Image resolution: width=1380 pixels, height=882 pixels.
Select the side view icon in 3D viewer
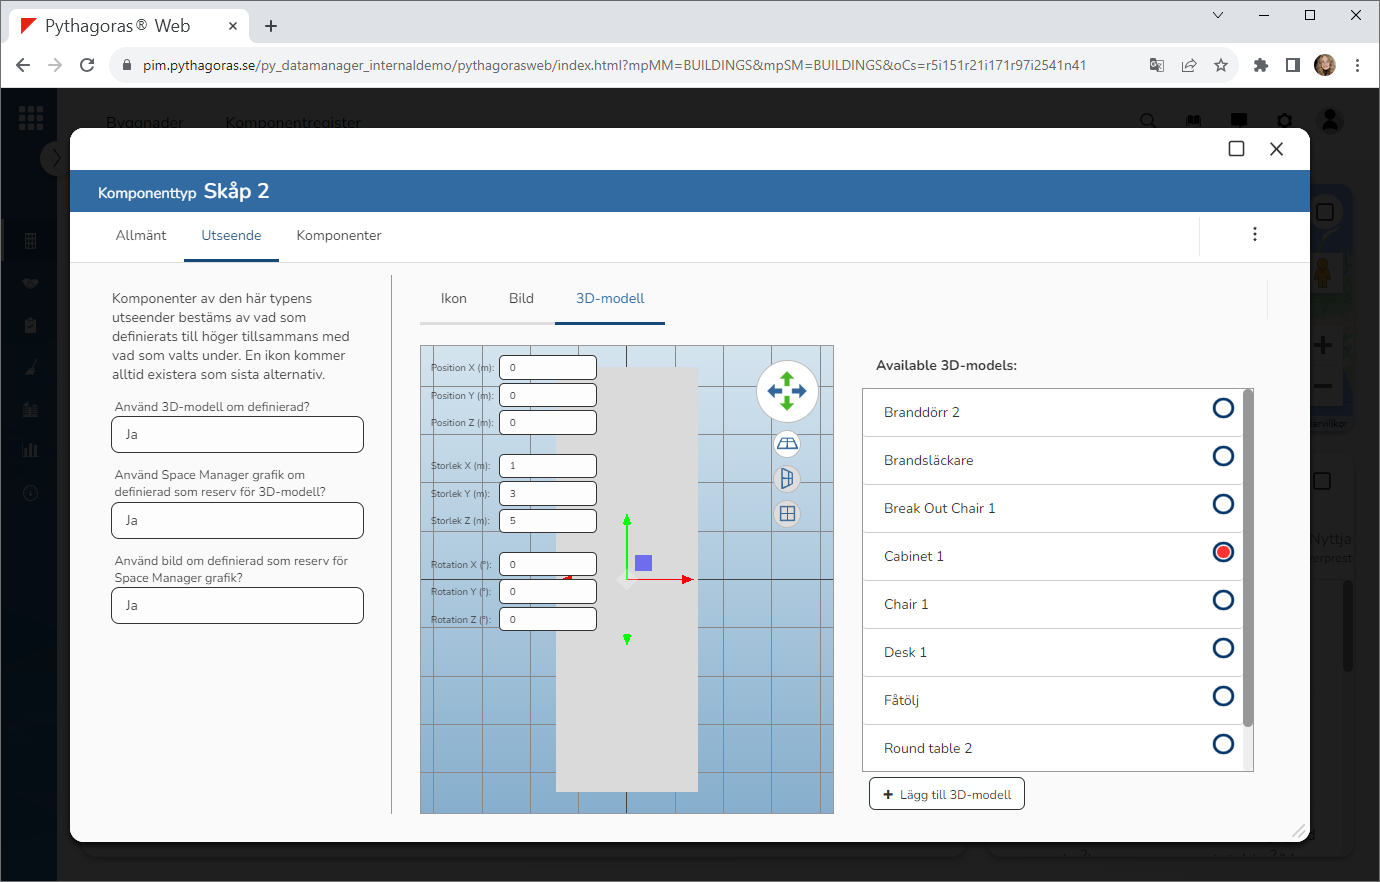coord(787,479)
